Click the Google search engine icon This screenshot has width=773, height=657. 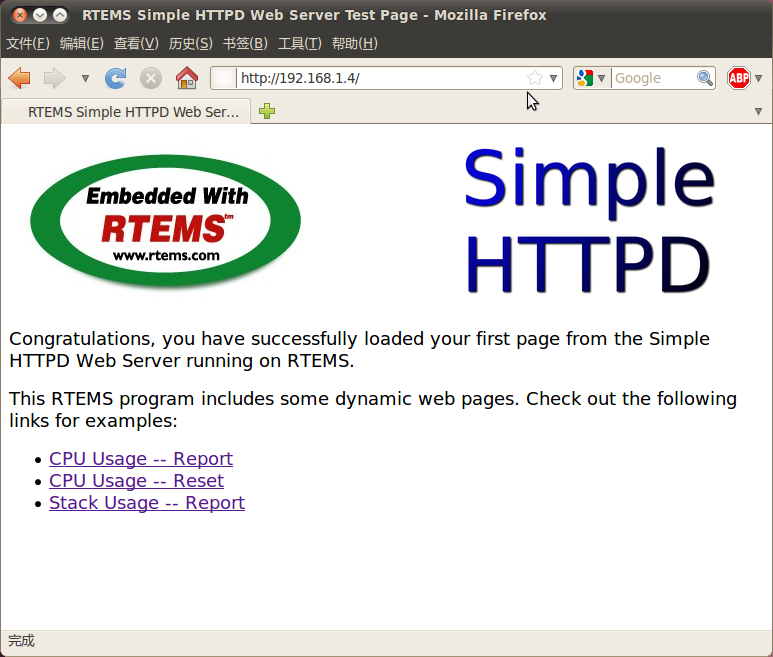tap(585, 78)
